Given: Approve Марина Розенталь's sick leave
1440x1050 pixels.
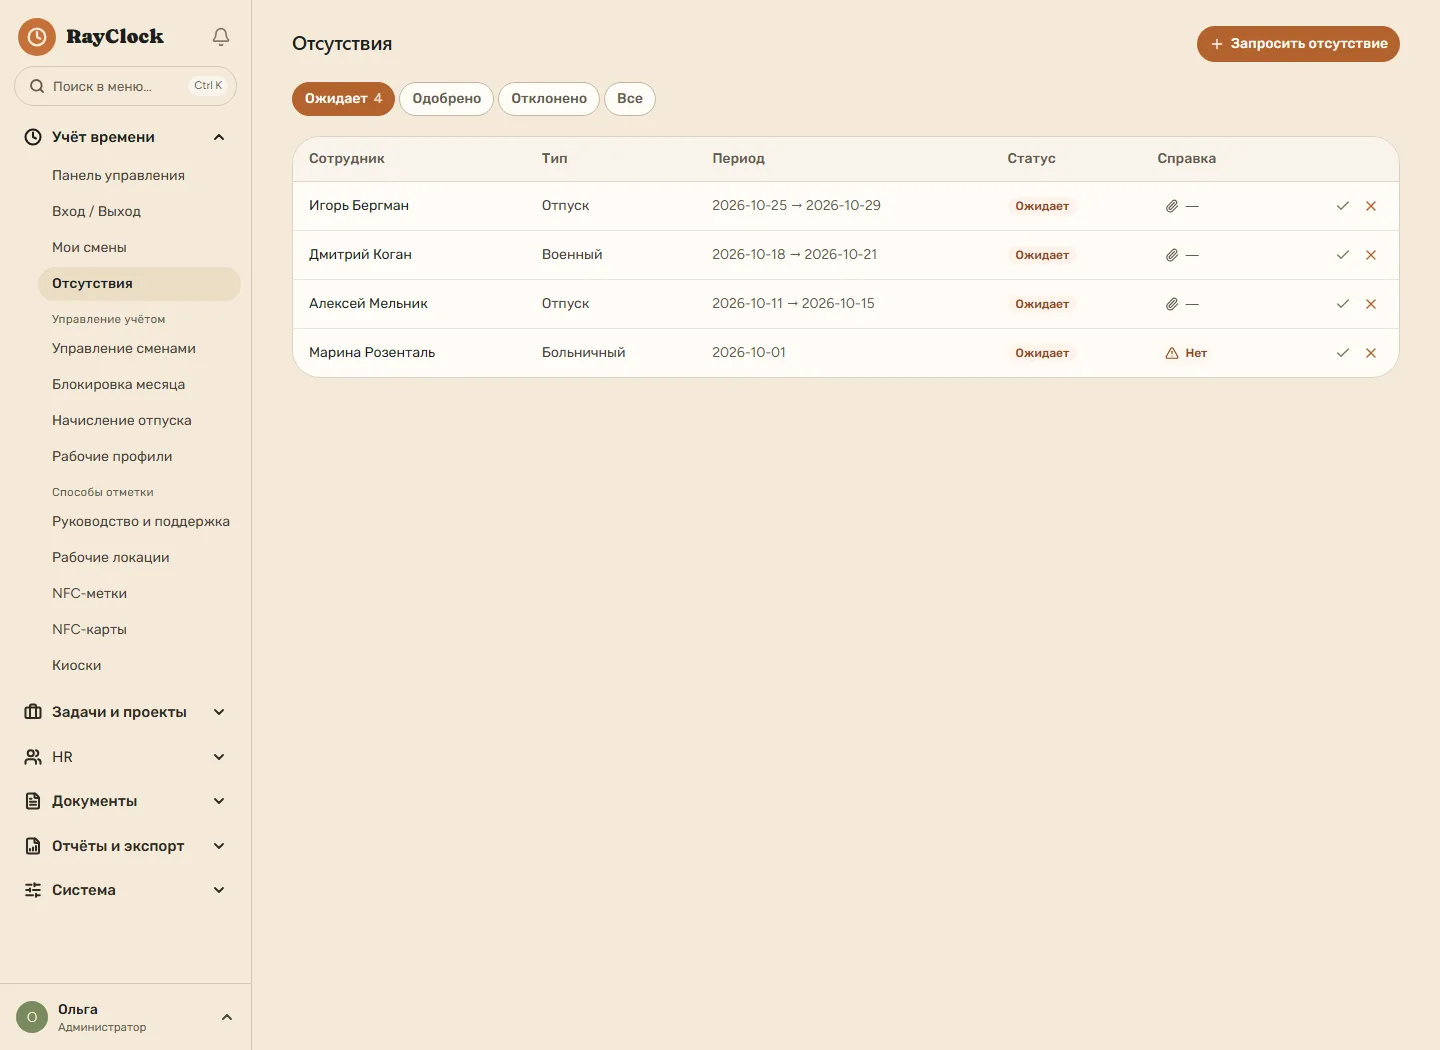Looking at the screenshot, I should pos(1343,353).
